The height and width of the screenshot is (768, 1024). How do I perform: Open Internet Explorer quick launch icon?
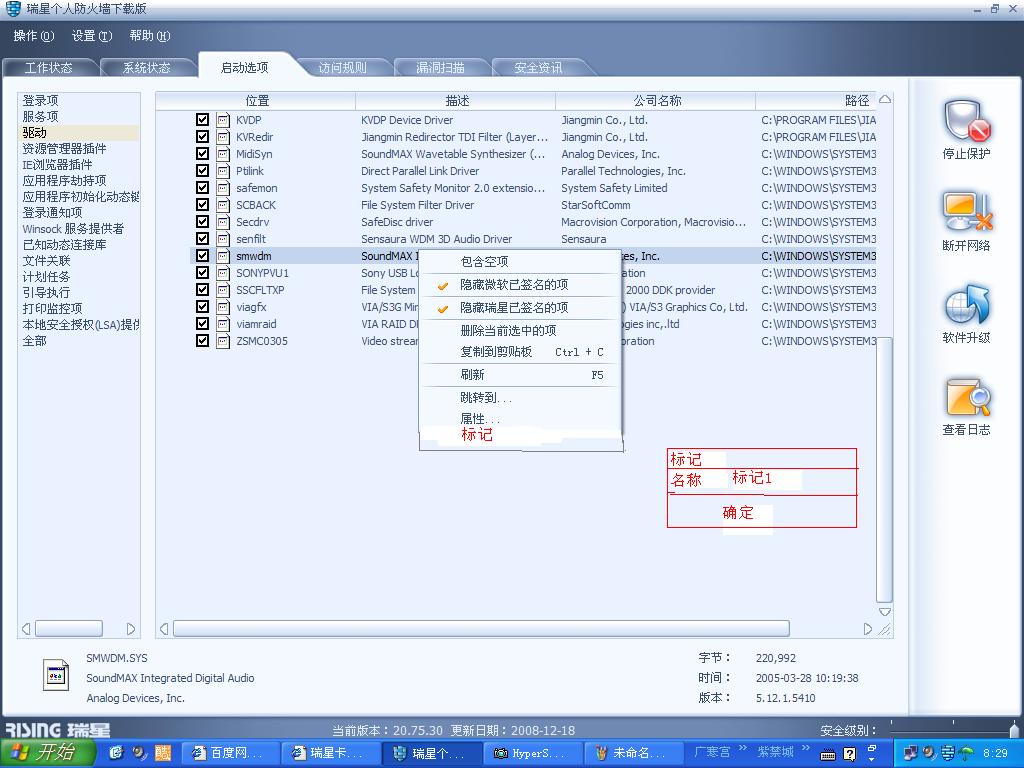coord(115,753)
